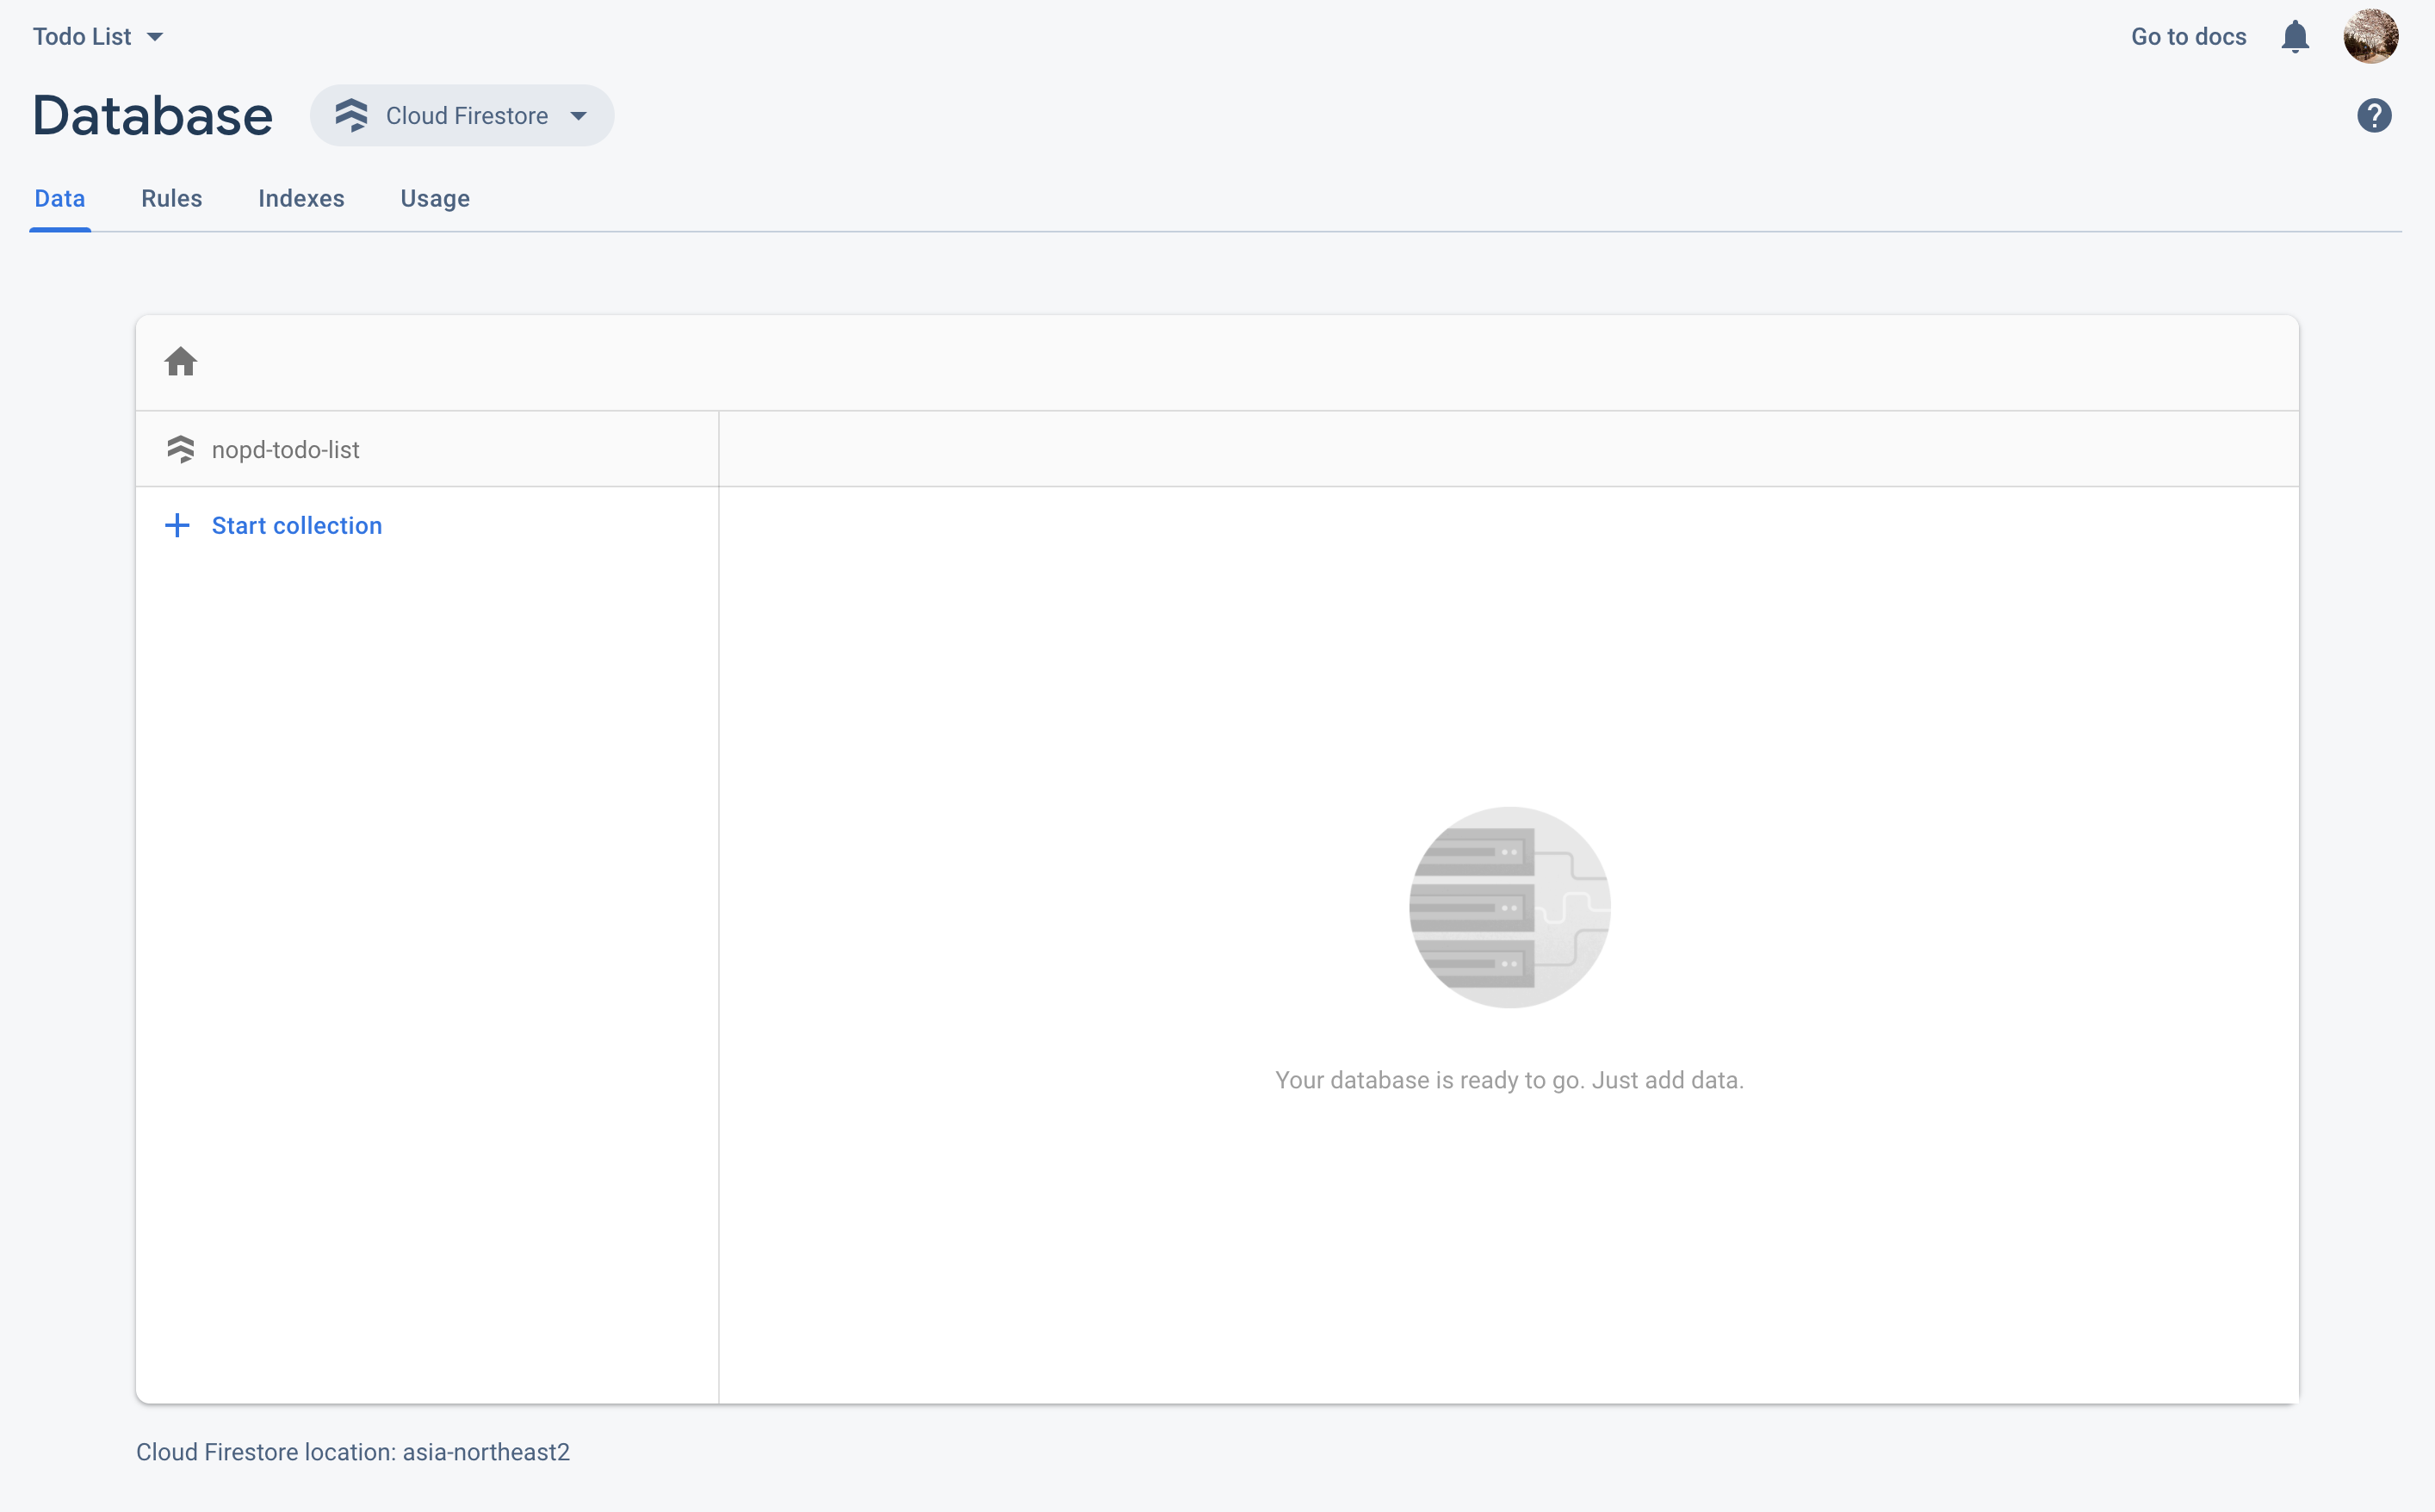Open notifications bell icon
The height and width of the screenshot is (1512, 2435).
click(x=2294, y=37)
